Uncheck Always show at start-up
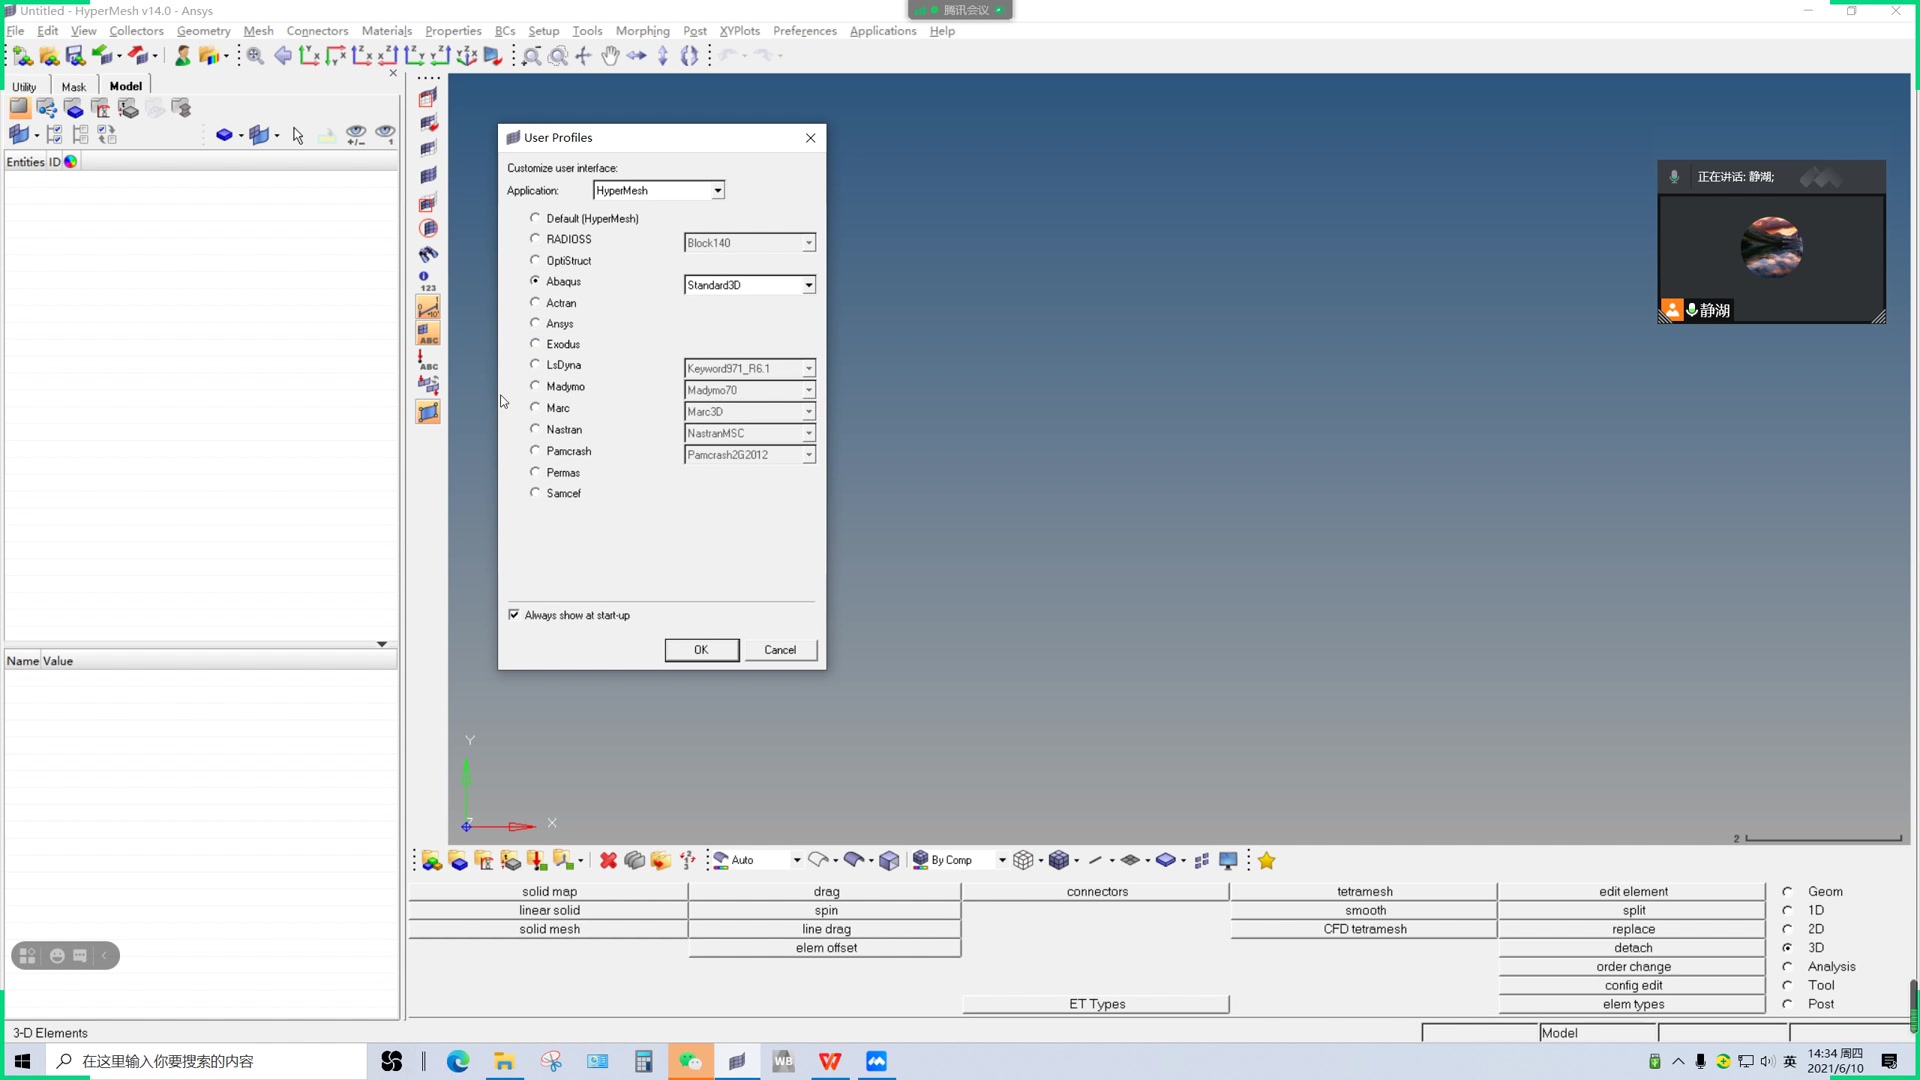The height and width of the screenshot is (1080, 1920). click(x=514, y=615)
